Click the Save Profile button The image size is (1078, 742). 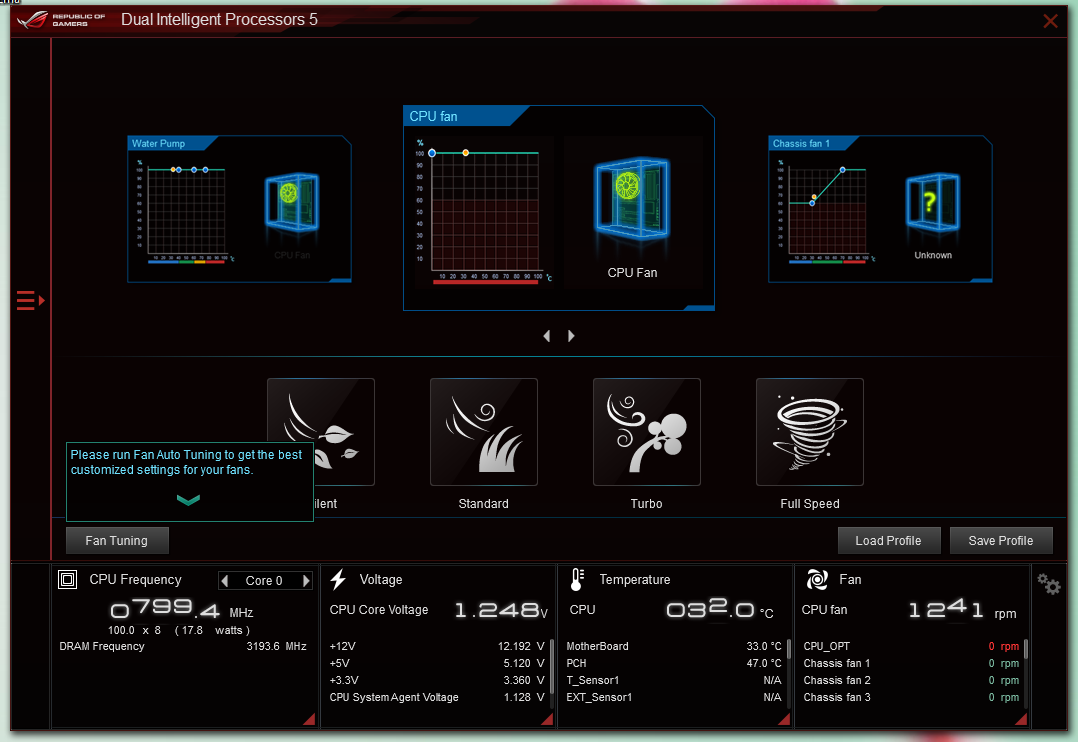1001,541
